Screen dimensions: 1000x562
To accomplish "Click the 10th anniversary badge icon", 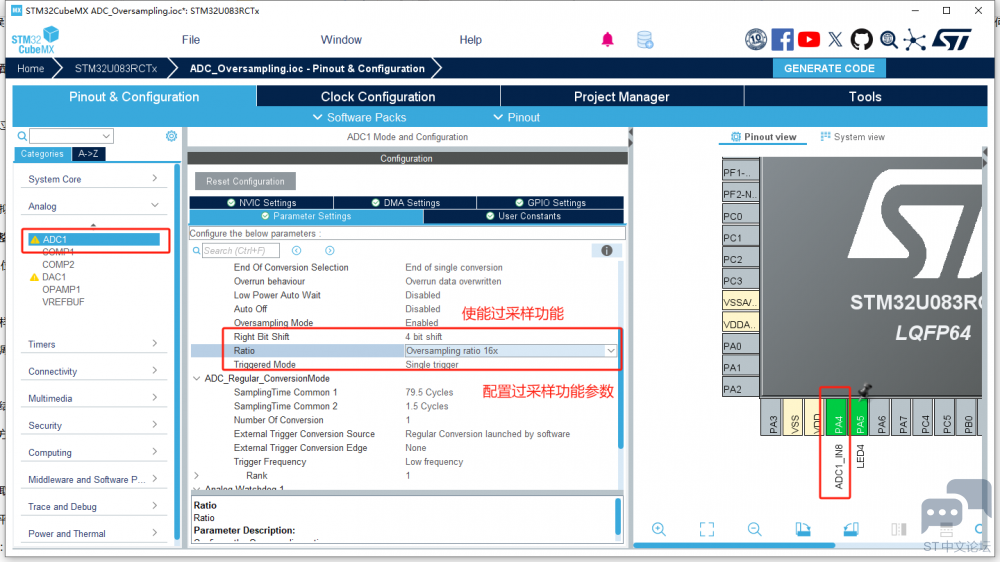I will tap(756, 40).
